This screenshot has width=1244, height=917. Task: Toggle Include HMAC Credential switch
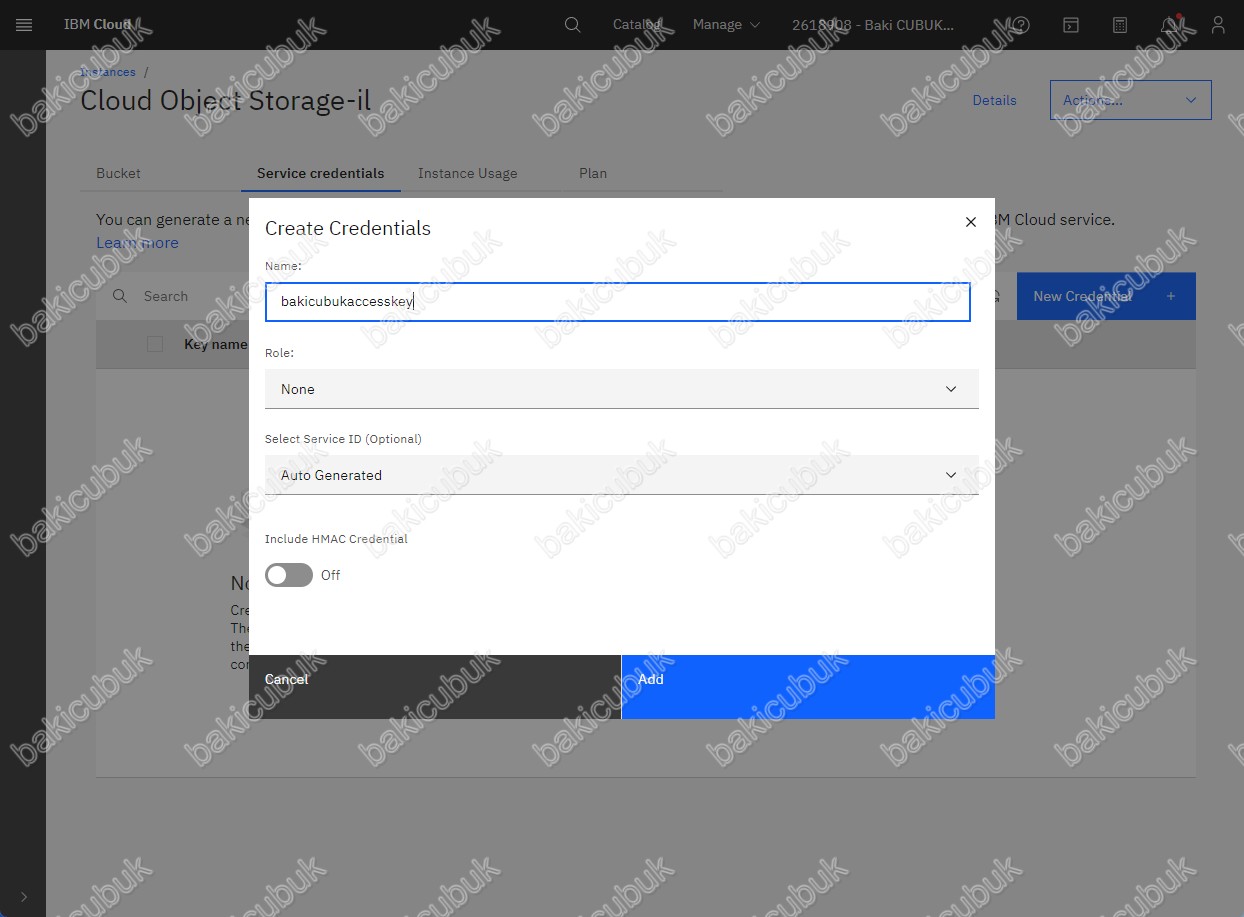[x=289, y=575]
